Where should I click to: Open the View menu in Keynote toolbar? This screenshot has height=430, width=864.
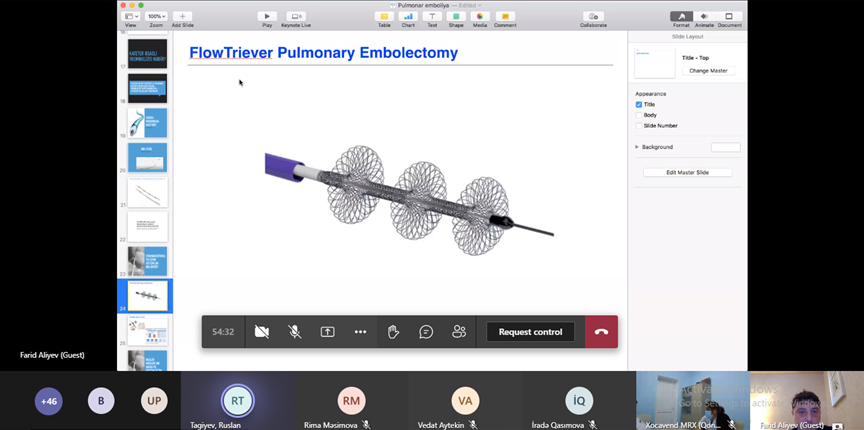tap(131, 17)
